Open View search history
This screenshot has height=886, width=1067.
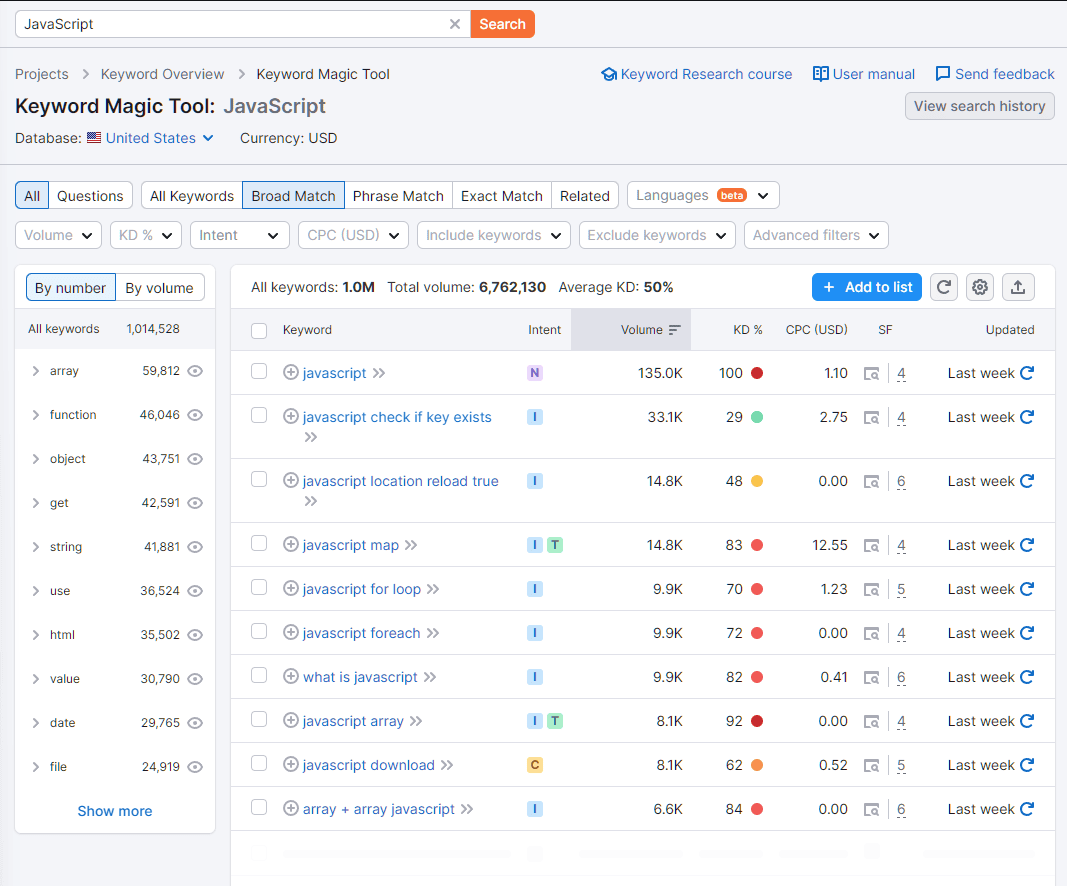pyautogui.click(x=979, y=106)
